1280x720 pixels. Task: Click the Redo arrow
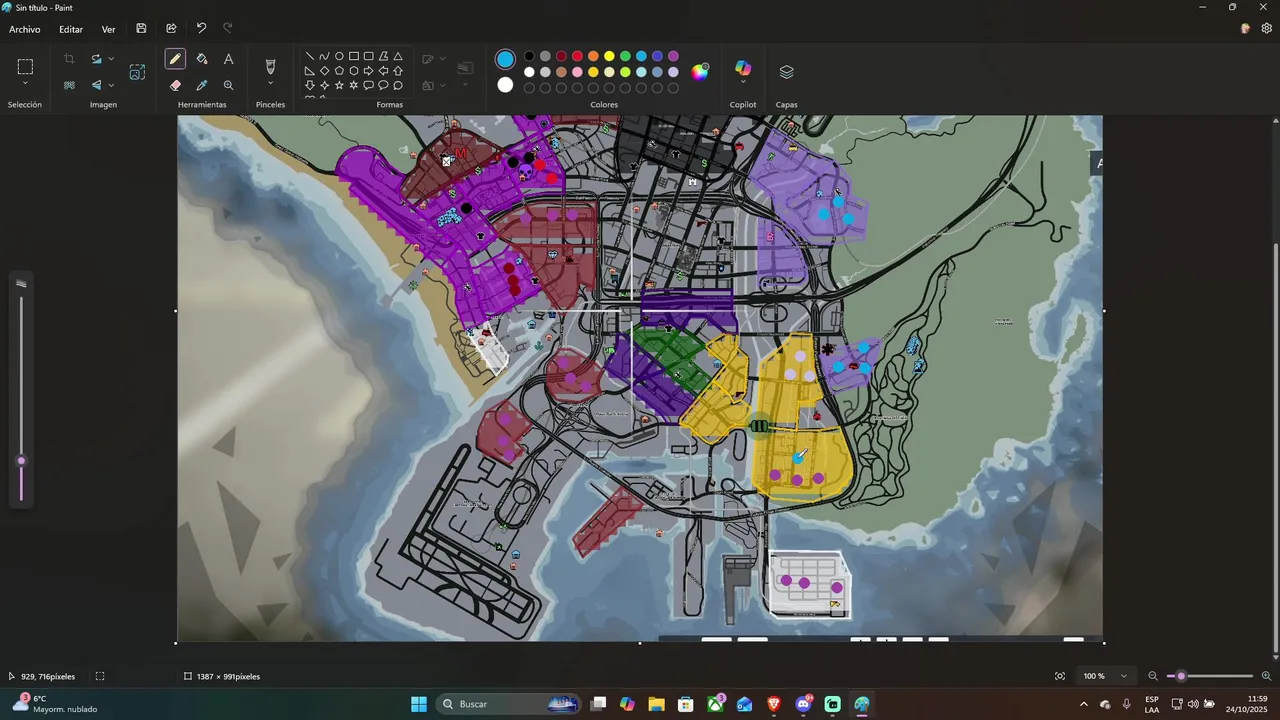click(x=228, y=29)
